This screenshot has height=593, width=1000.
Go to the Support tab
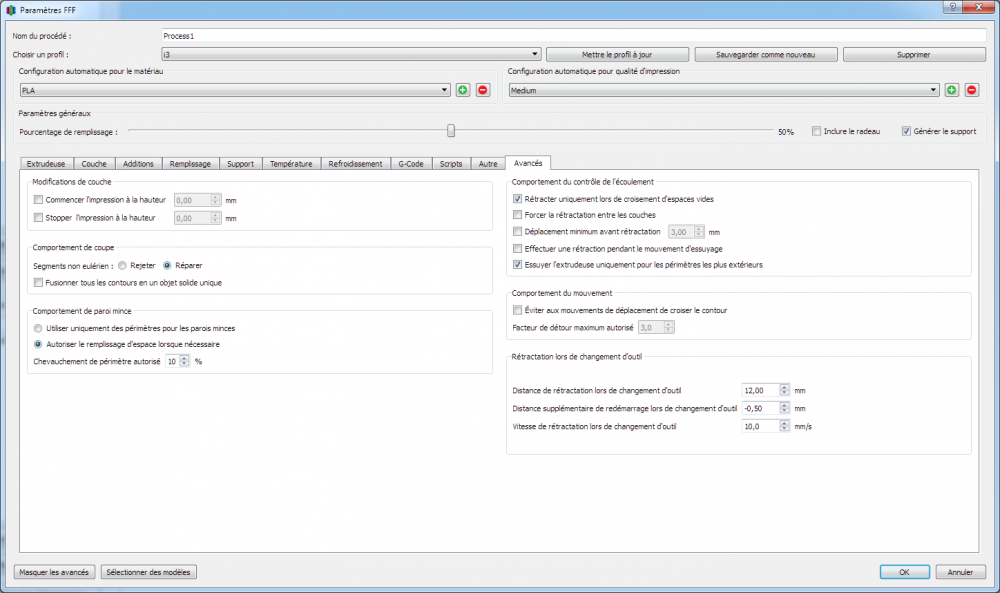click(x=240, y=164)
